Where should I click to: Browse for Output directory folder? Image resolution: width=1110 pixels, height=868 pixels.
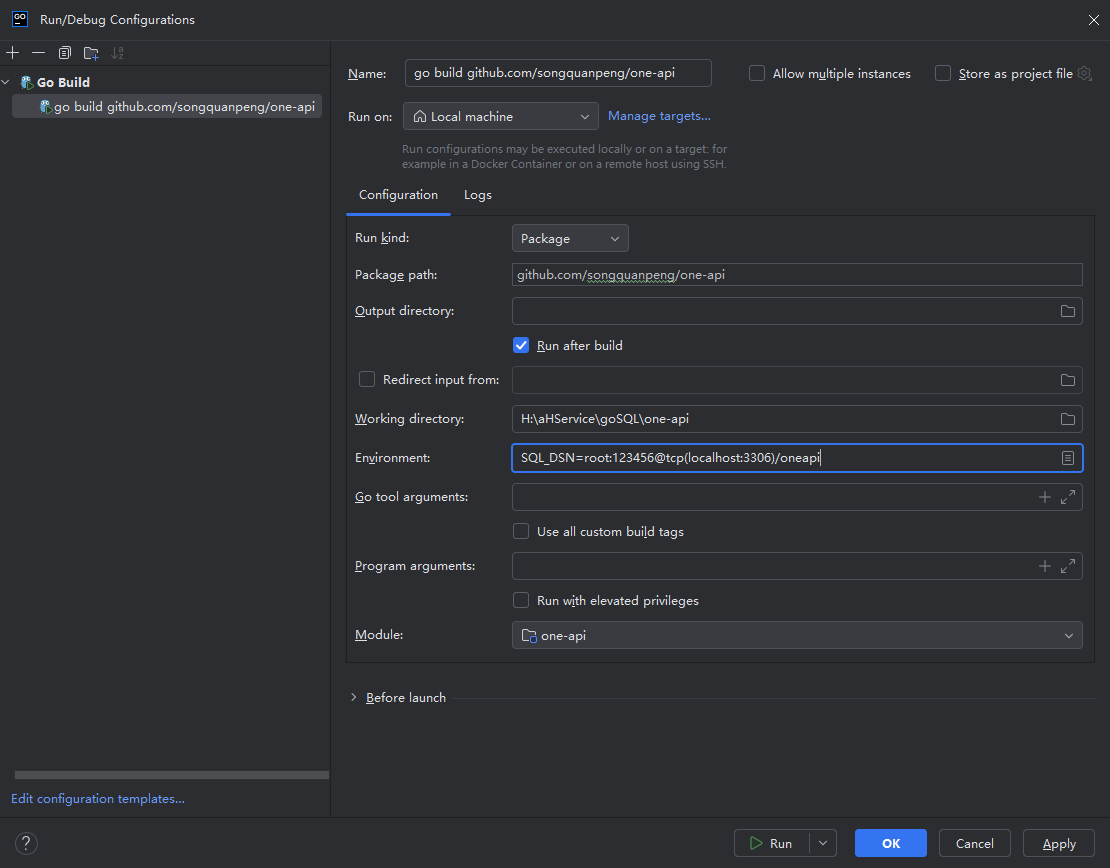[1067, 311]
